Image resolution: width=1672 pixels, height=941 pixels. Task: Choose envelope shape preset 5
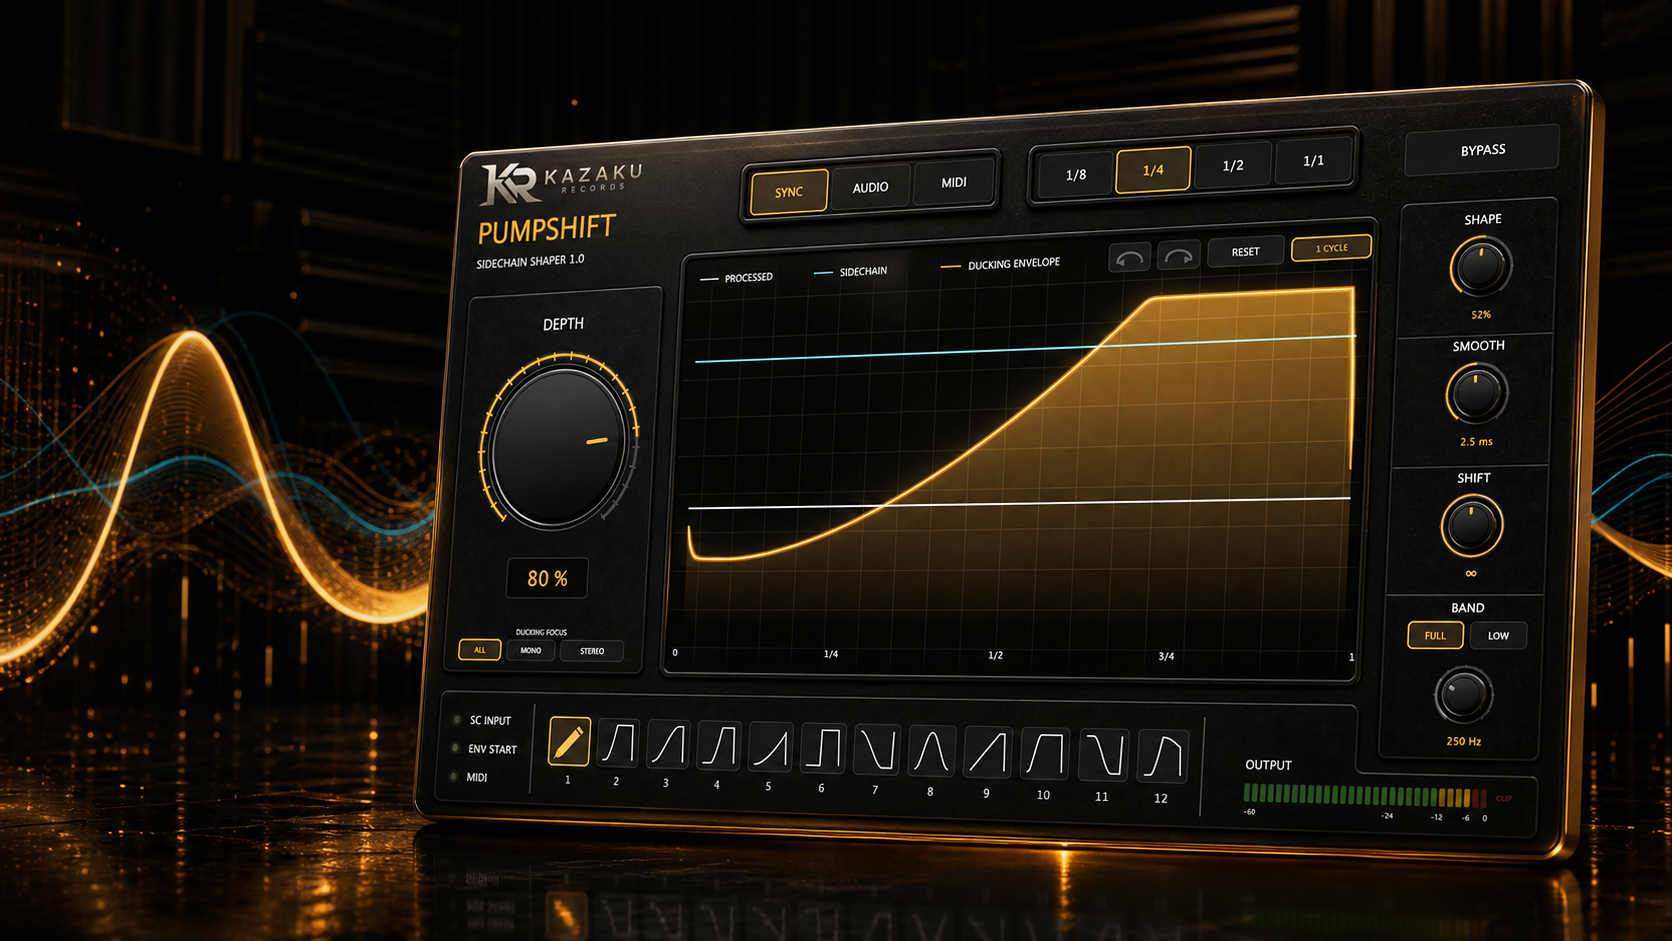[770, 749]
